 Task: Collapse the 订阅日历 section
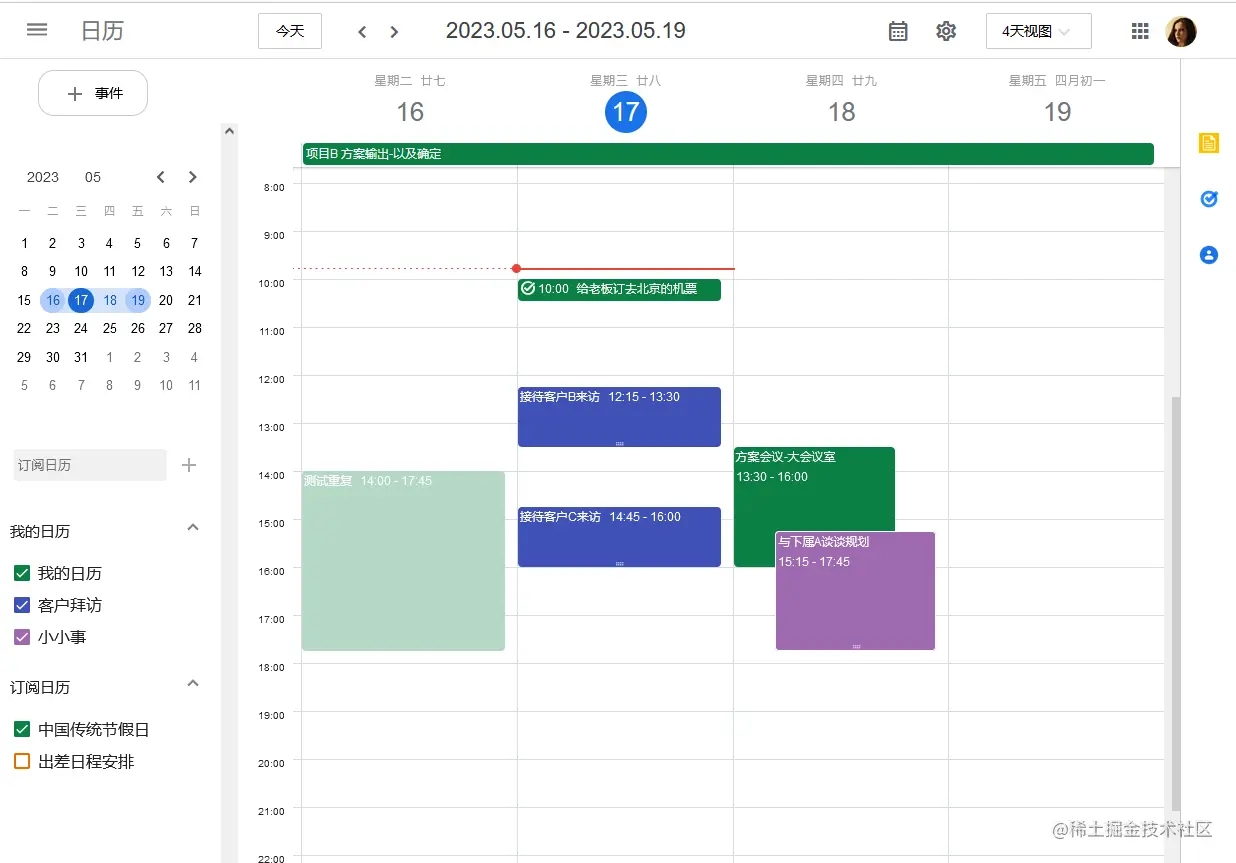(x=192, y=683)
